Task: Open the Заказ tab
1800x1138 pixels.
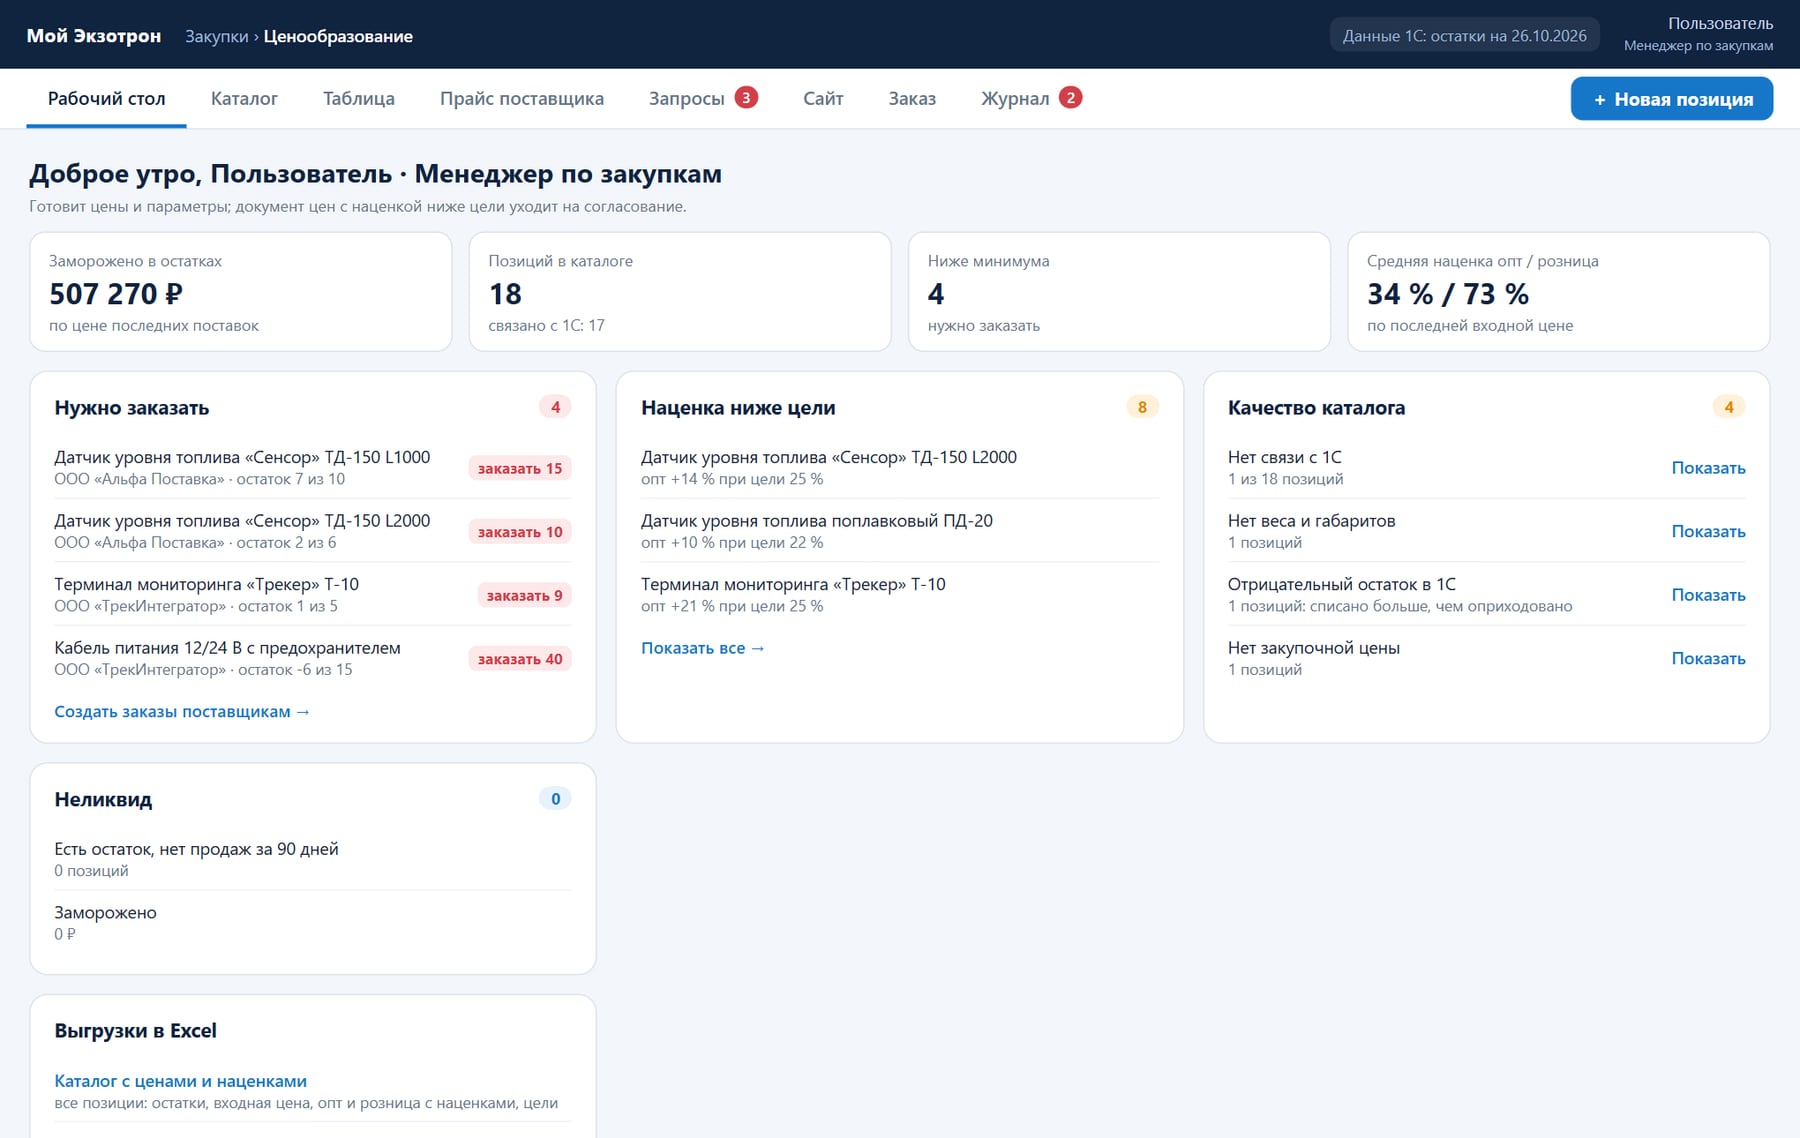Action: (912, 98)
